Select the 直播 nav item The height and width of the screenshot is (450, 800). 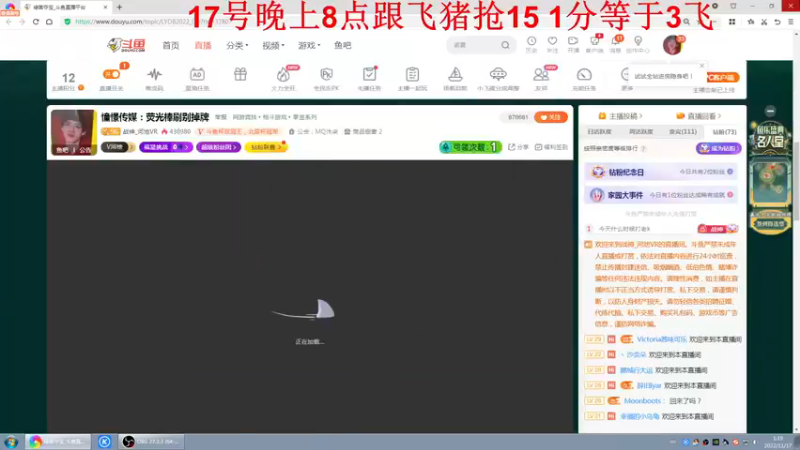coord(203,45)
